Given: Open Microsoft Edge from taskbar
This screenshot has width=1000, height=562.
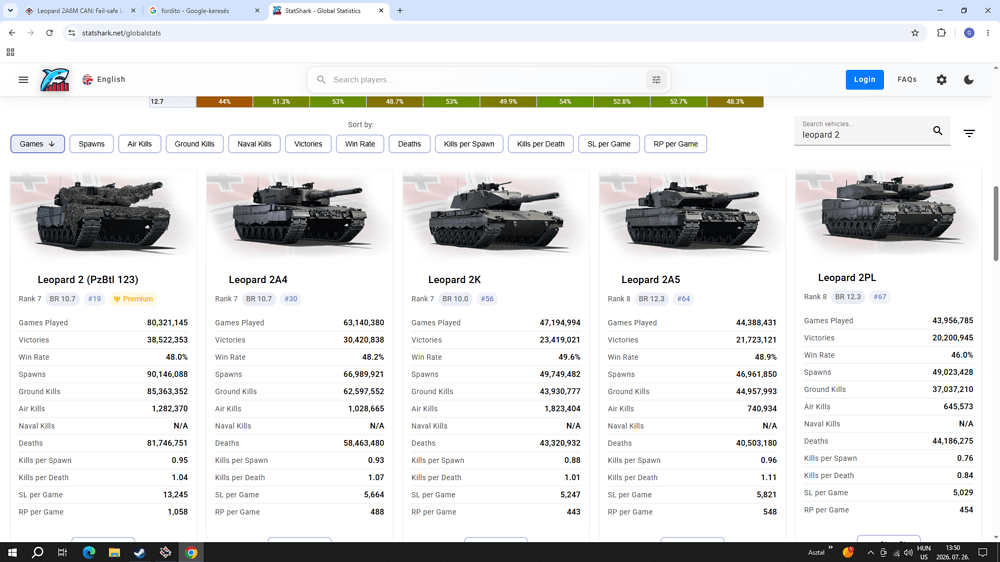Looking at the screenshot, I should pos(89,552).
